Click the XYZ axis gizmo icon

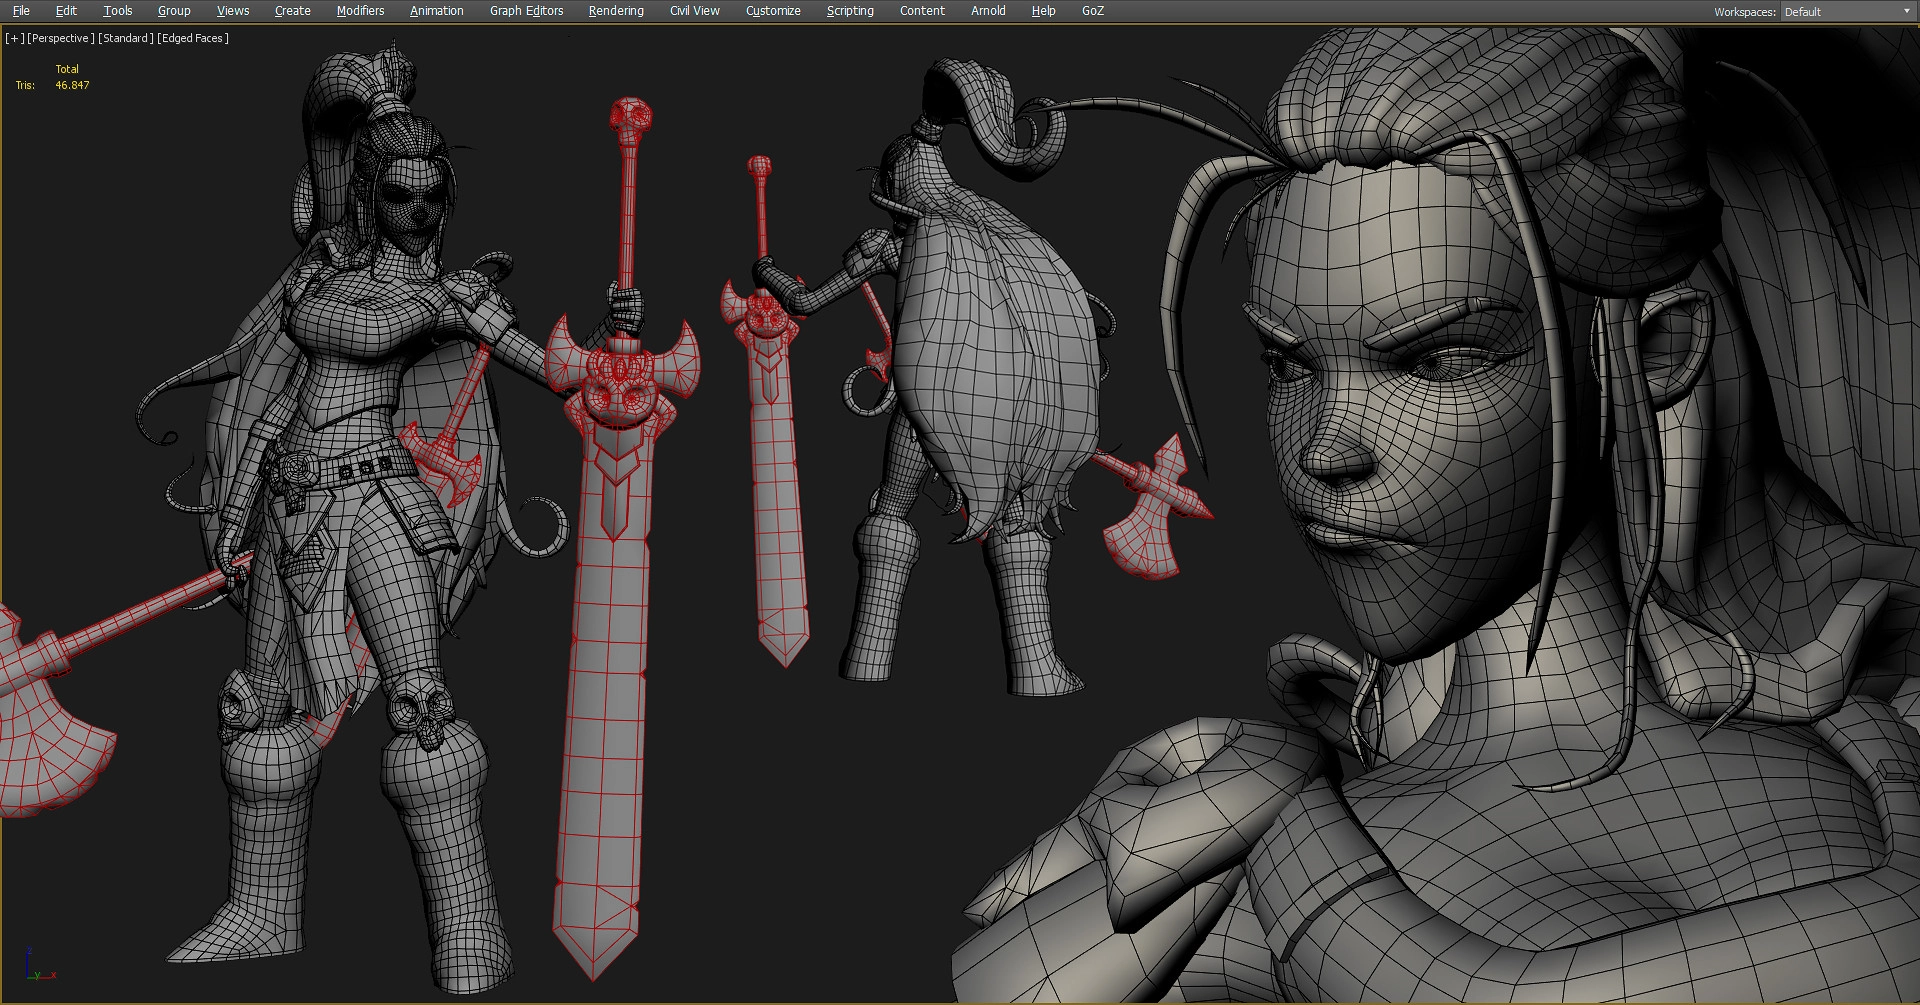[x=38, y=965]
